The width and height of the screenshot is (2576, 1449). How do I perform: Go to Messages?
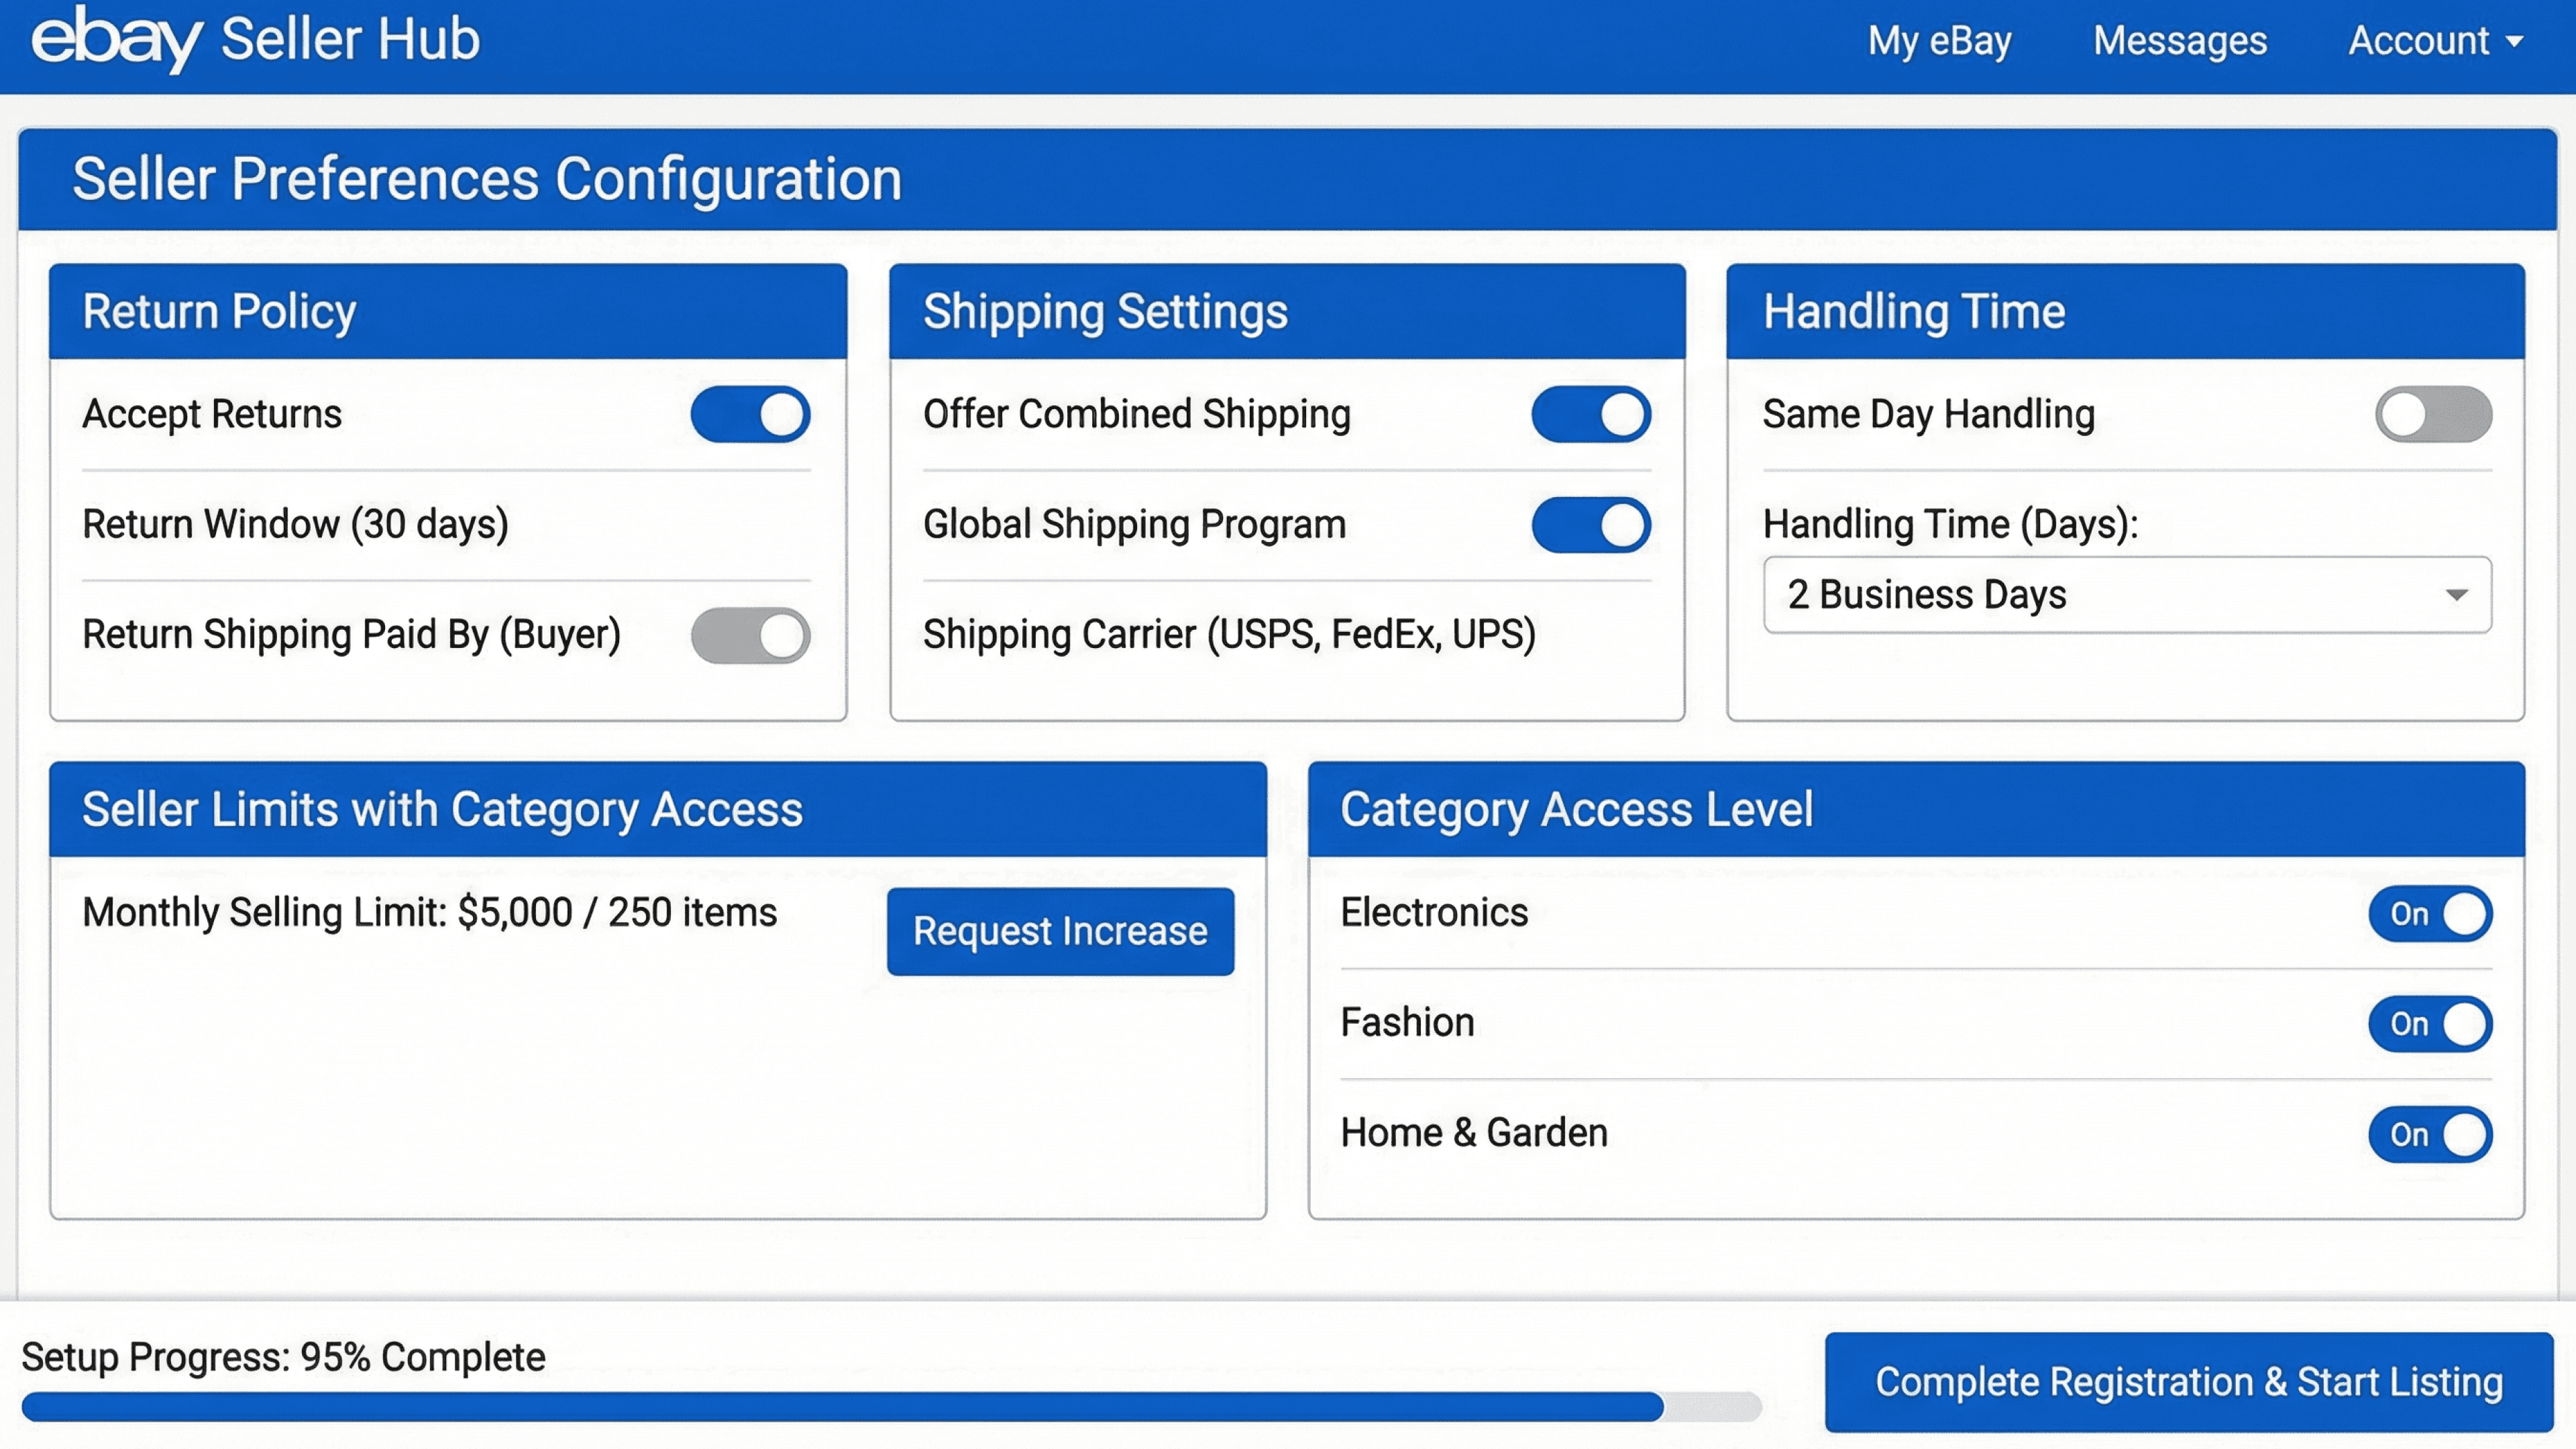tap(2180, 41)
